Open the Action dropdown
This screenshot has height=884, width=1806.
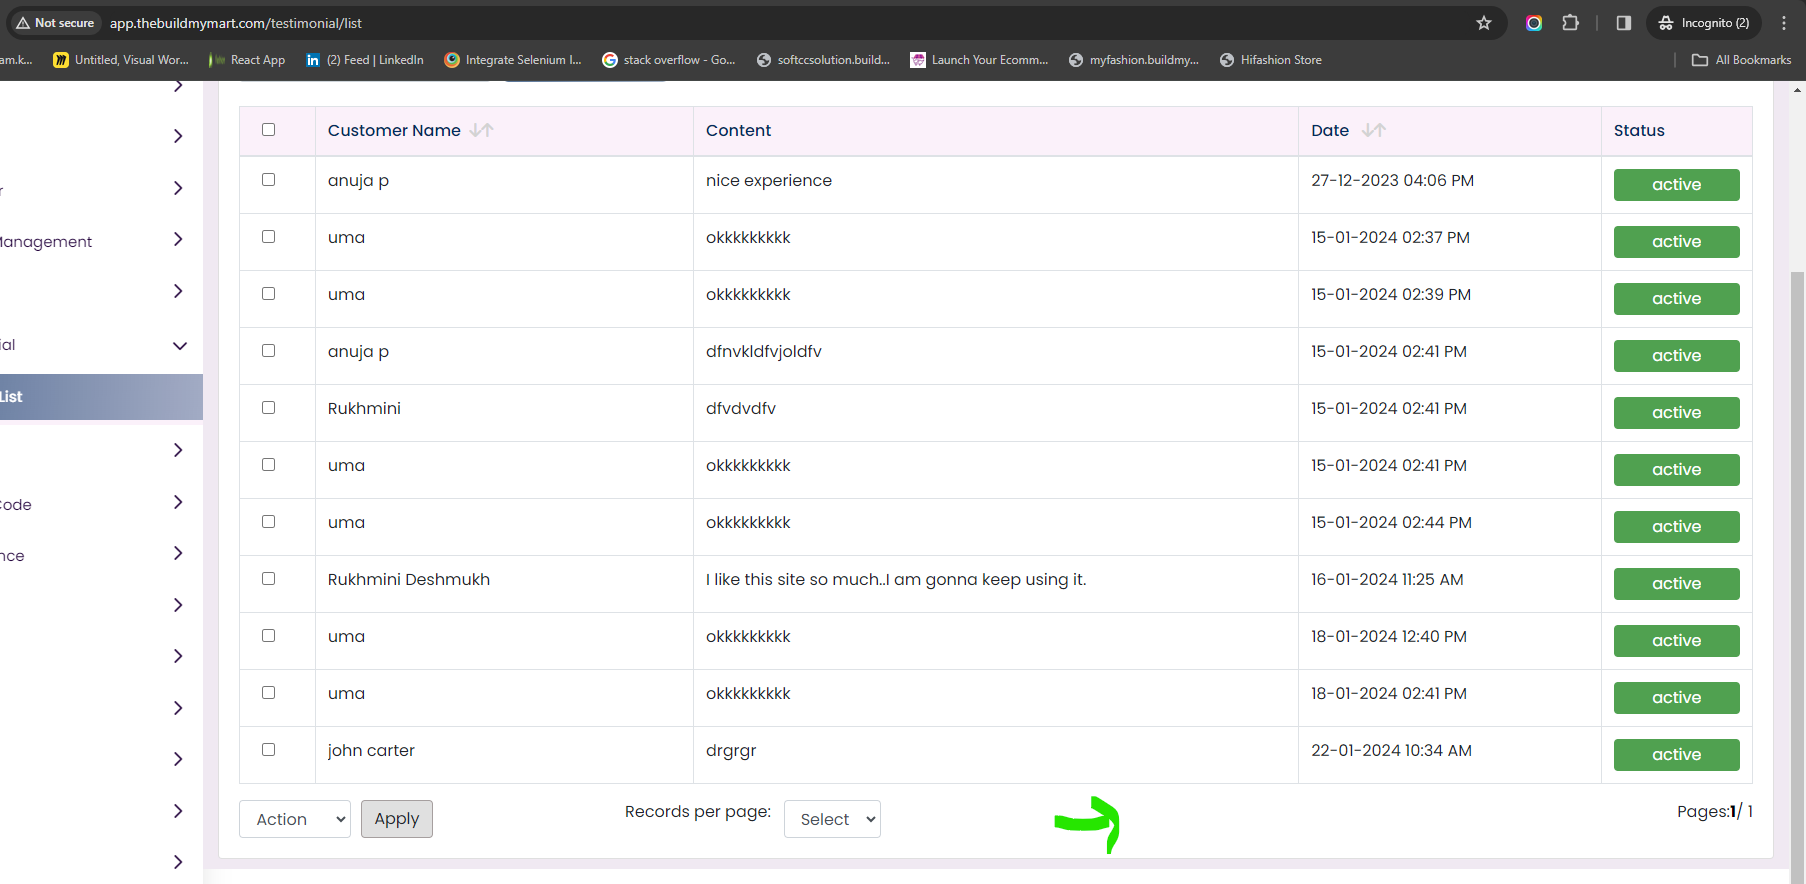click(x=295, y=819)
